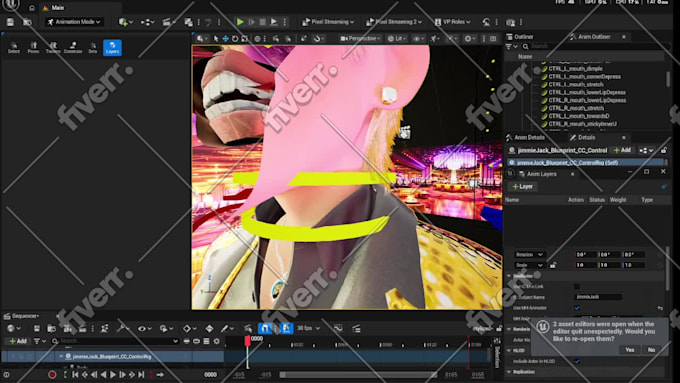Screen dimensions: 680x383
Task: Open the content browser icon beside Save
Action: tap(27, 22)
